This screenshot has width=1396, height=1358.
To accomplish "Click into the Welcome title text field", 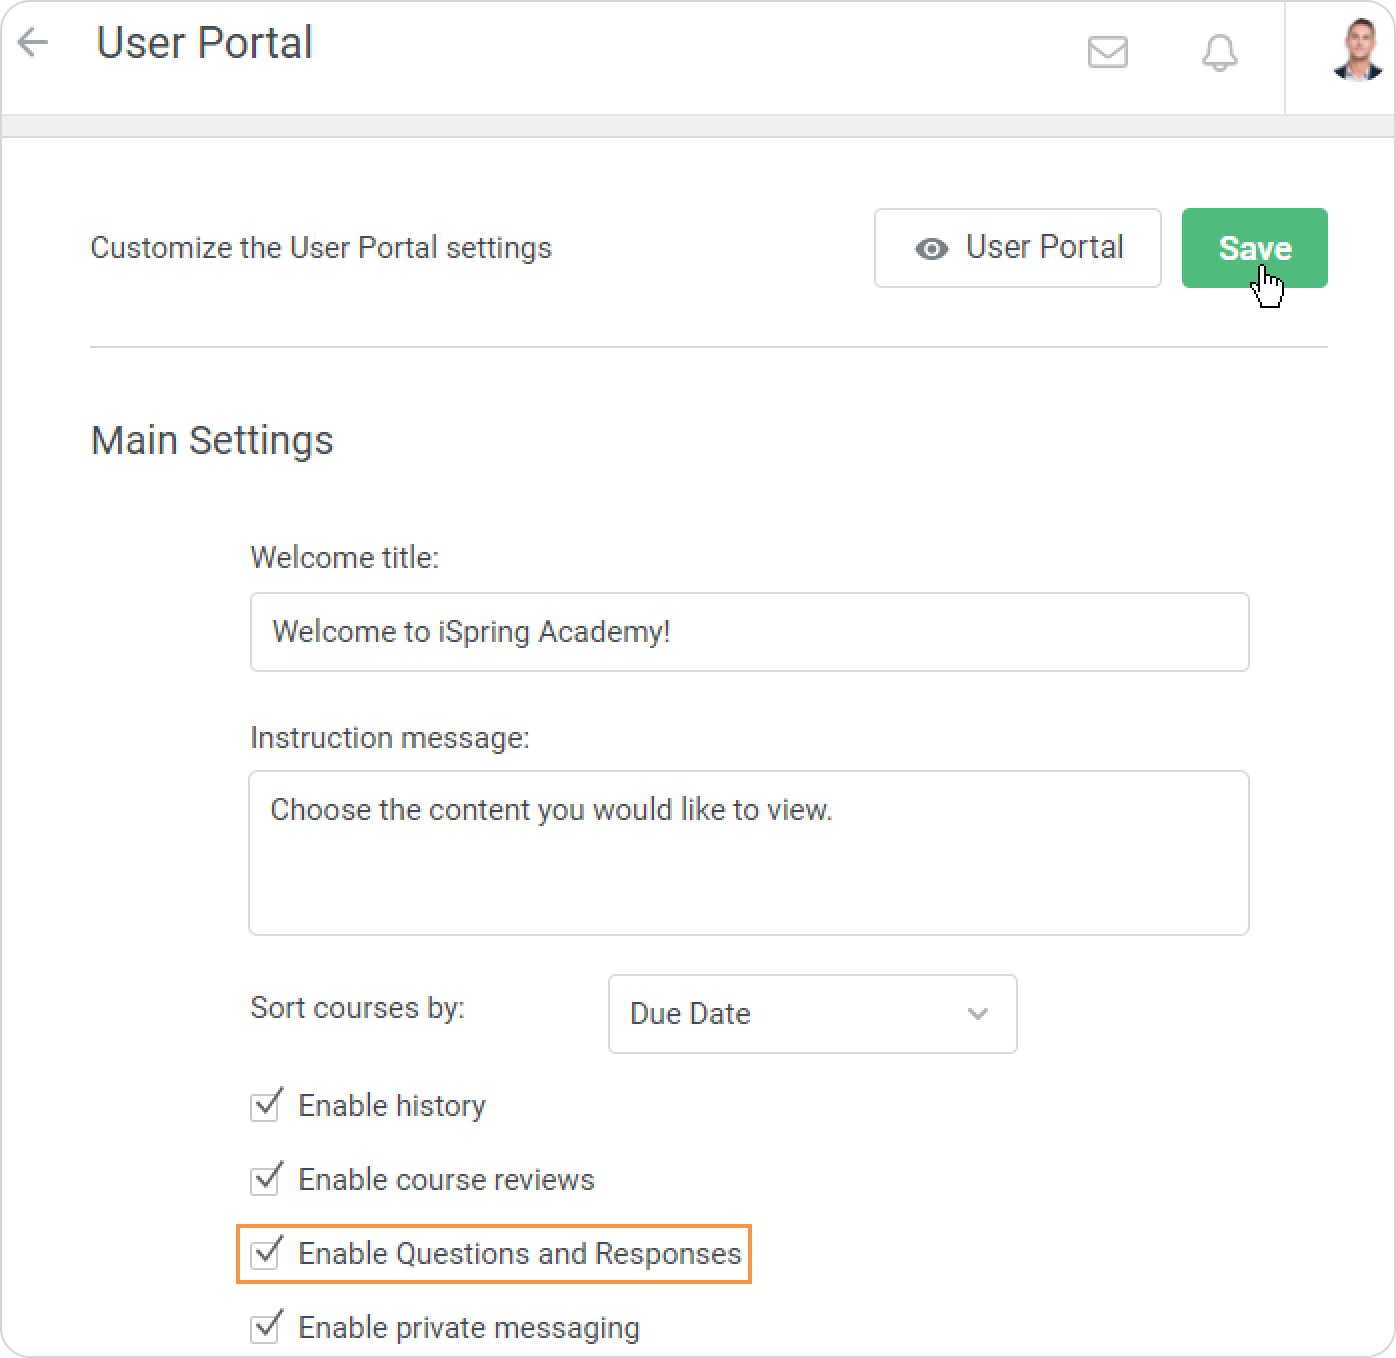I will tap(748, 632).
